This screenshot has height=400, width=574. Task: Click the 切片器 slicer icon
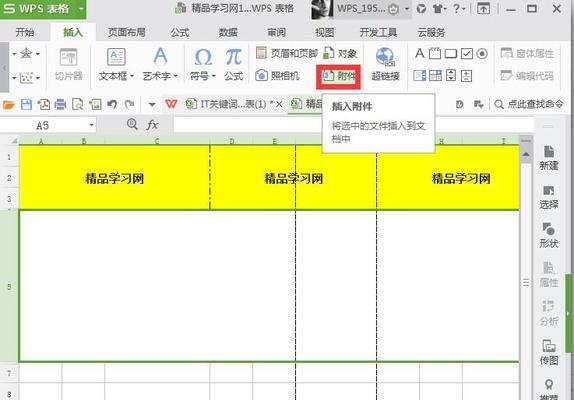point(68,57)
